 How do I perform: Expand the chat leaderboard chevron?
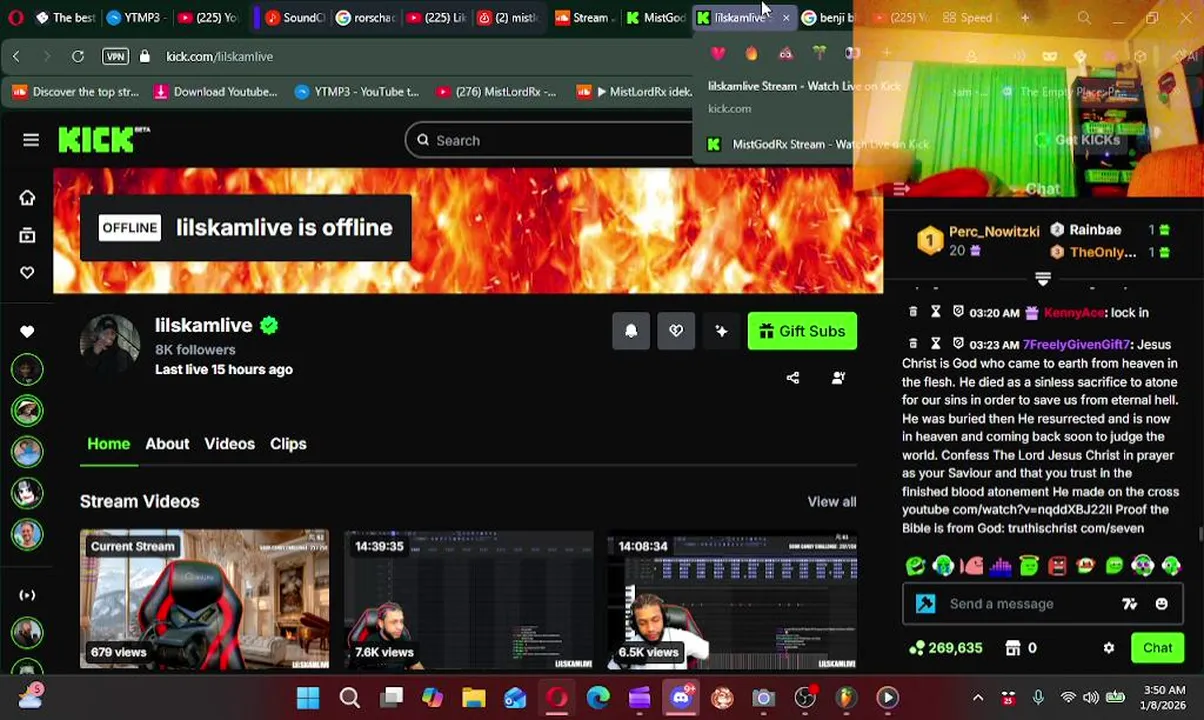pyautogui.click(x=1042, y=279)
